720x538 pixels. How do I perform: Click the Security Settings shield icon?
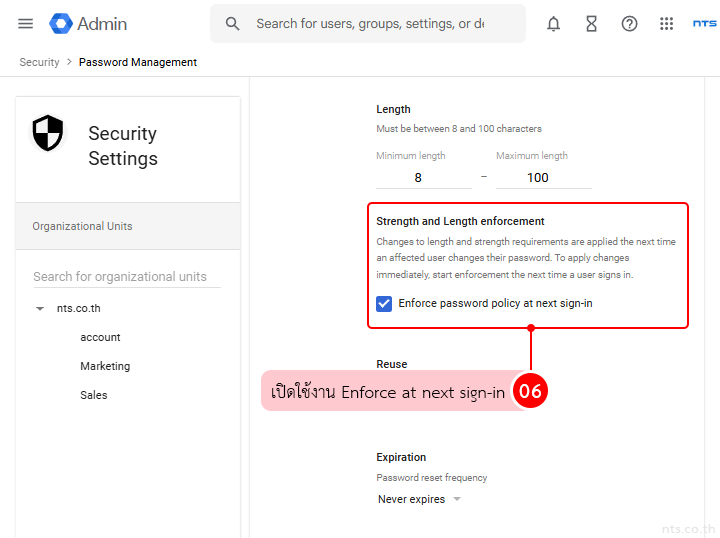point(48,133)
